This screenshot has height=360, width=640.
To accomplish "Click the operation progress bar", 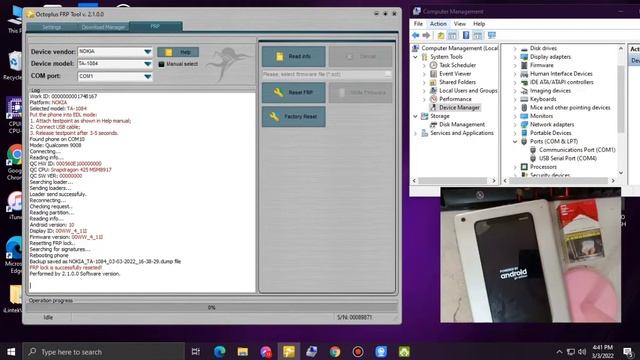I will (x=211, y=307).
